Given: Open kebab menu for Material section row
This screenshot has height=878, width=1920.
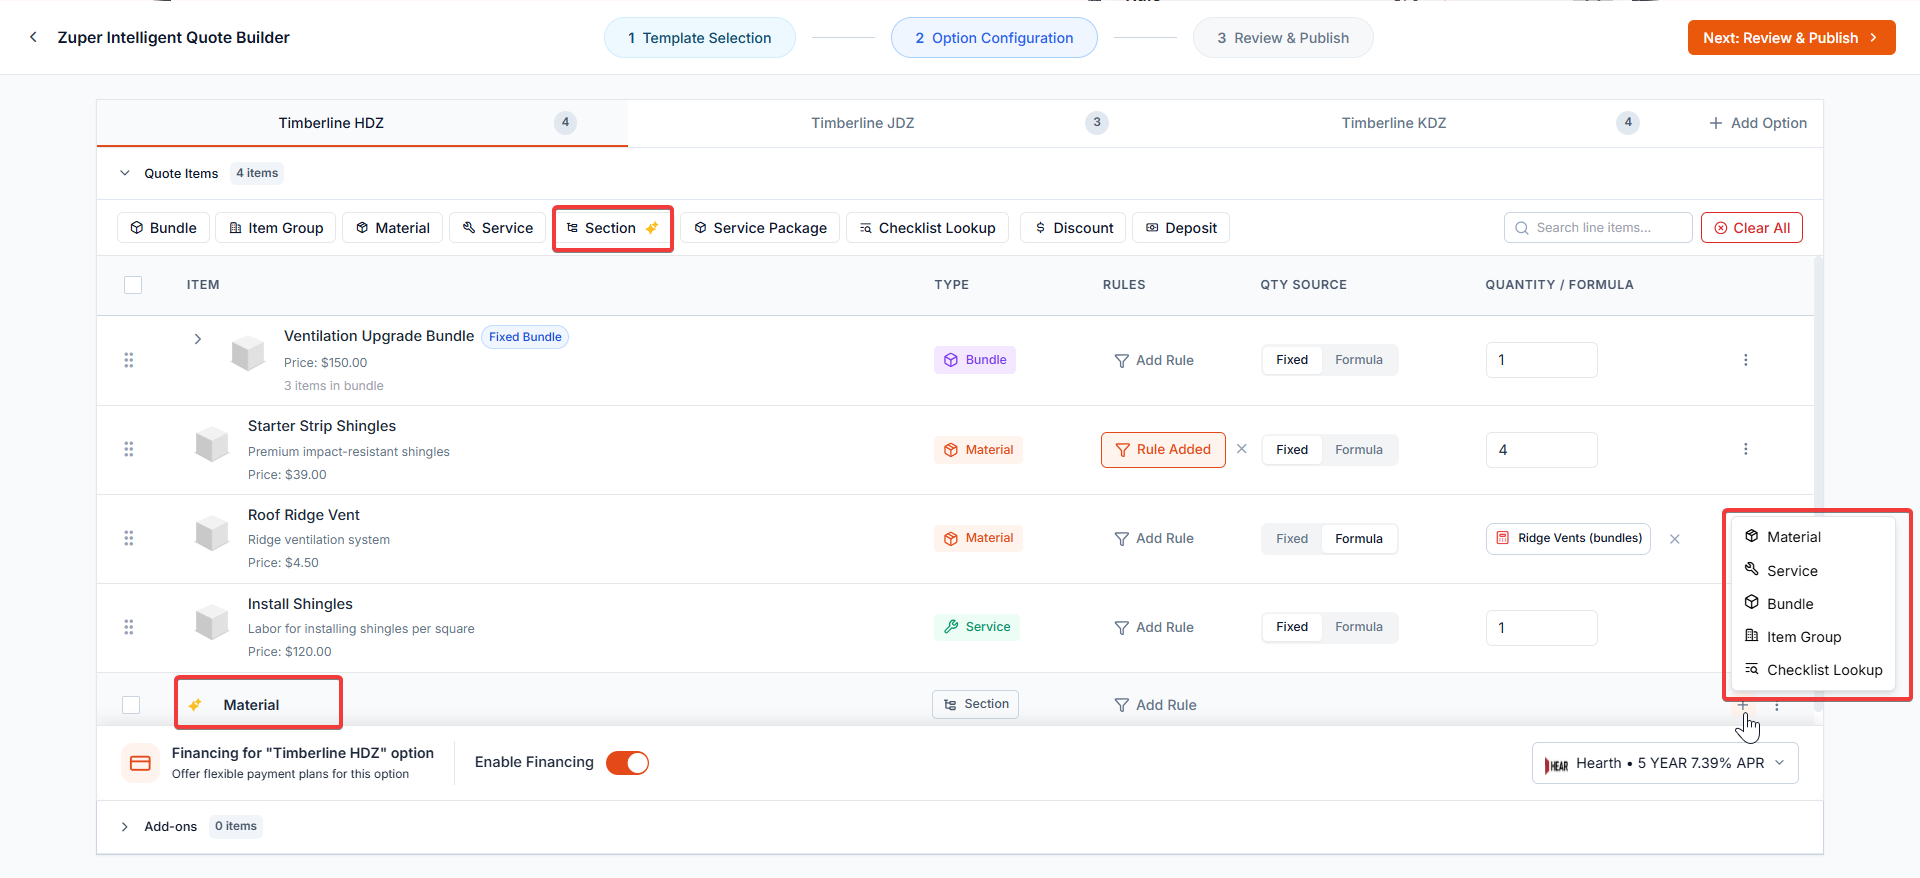Looking at the screenshot, I should (x=1777, y=706).
